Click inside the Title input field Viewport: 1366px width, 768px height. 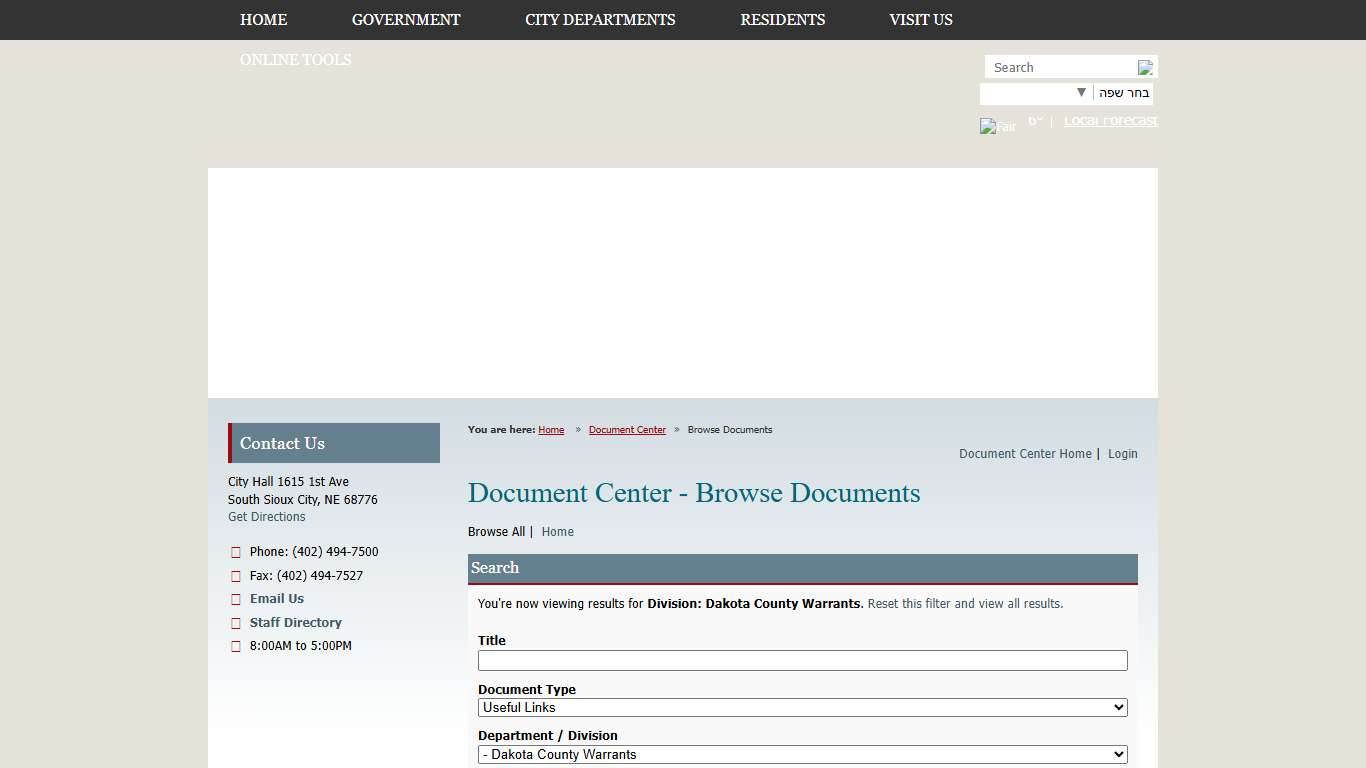(801, 660)
